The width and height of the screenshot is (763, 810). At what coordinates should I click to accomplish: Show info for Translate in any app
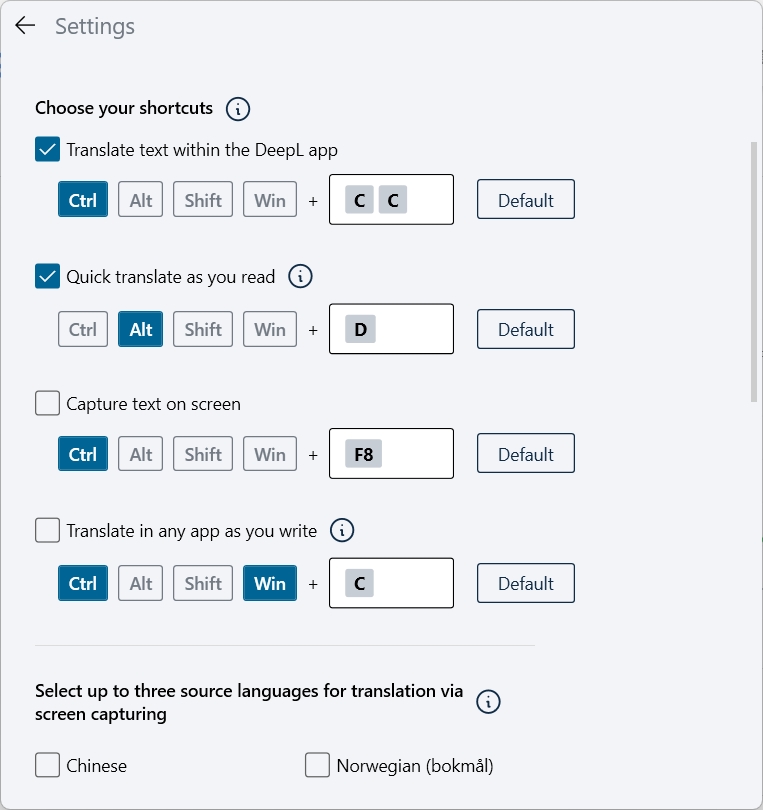[x=342, y=531]
